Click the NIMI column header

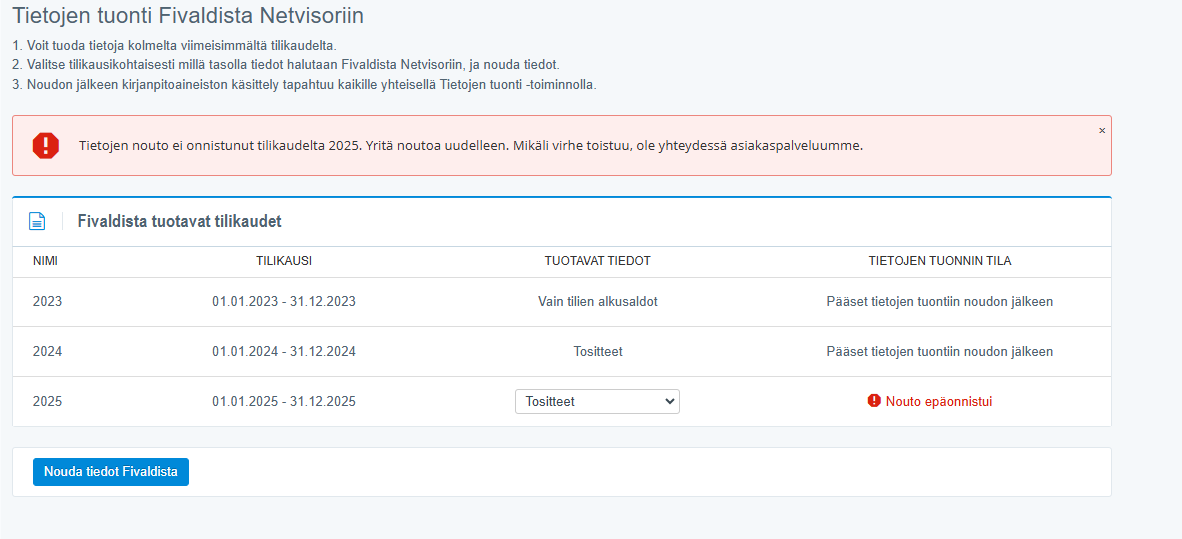click(46, 261)
